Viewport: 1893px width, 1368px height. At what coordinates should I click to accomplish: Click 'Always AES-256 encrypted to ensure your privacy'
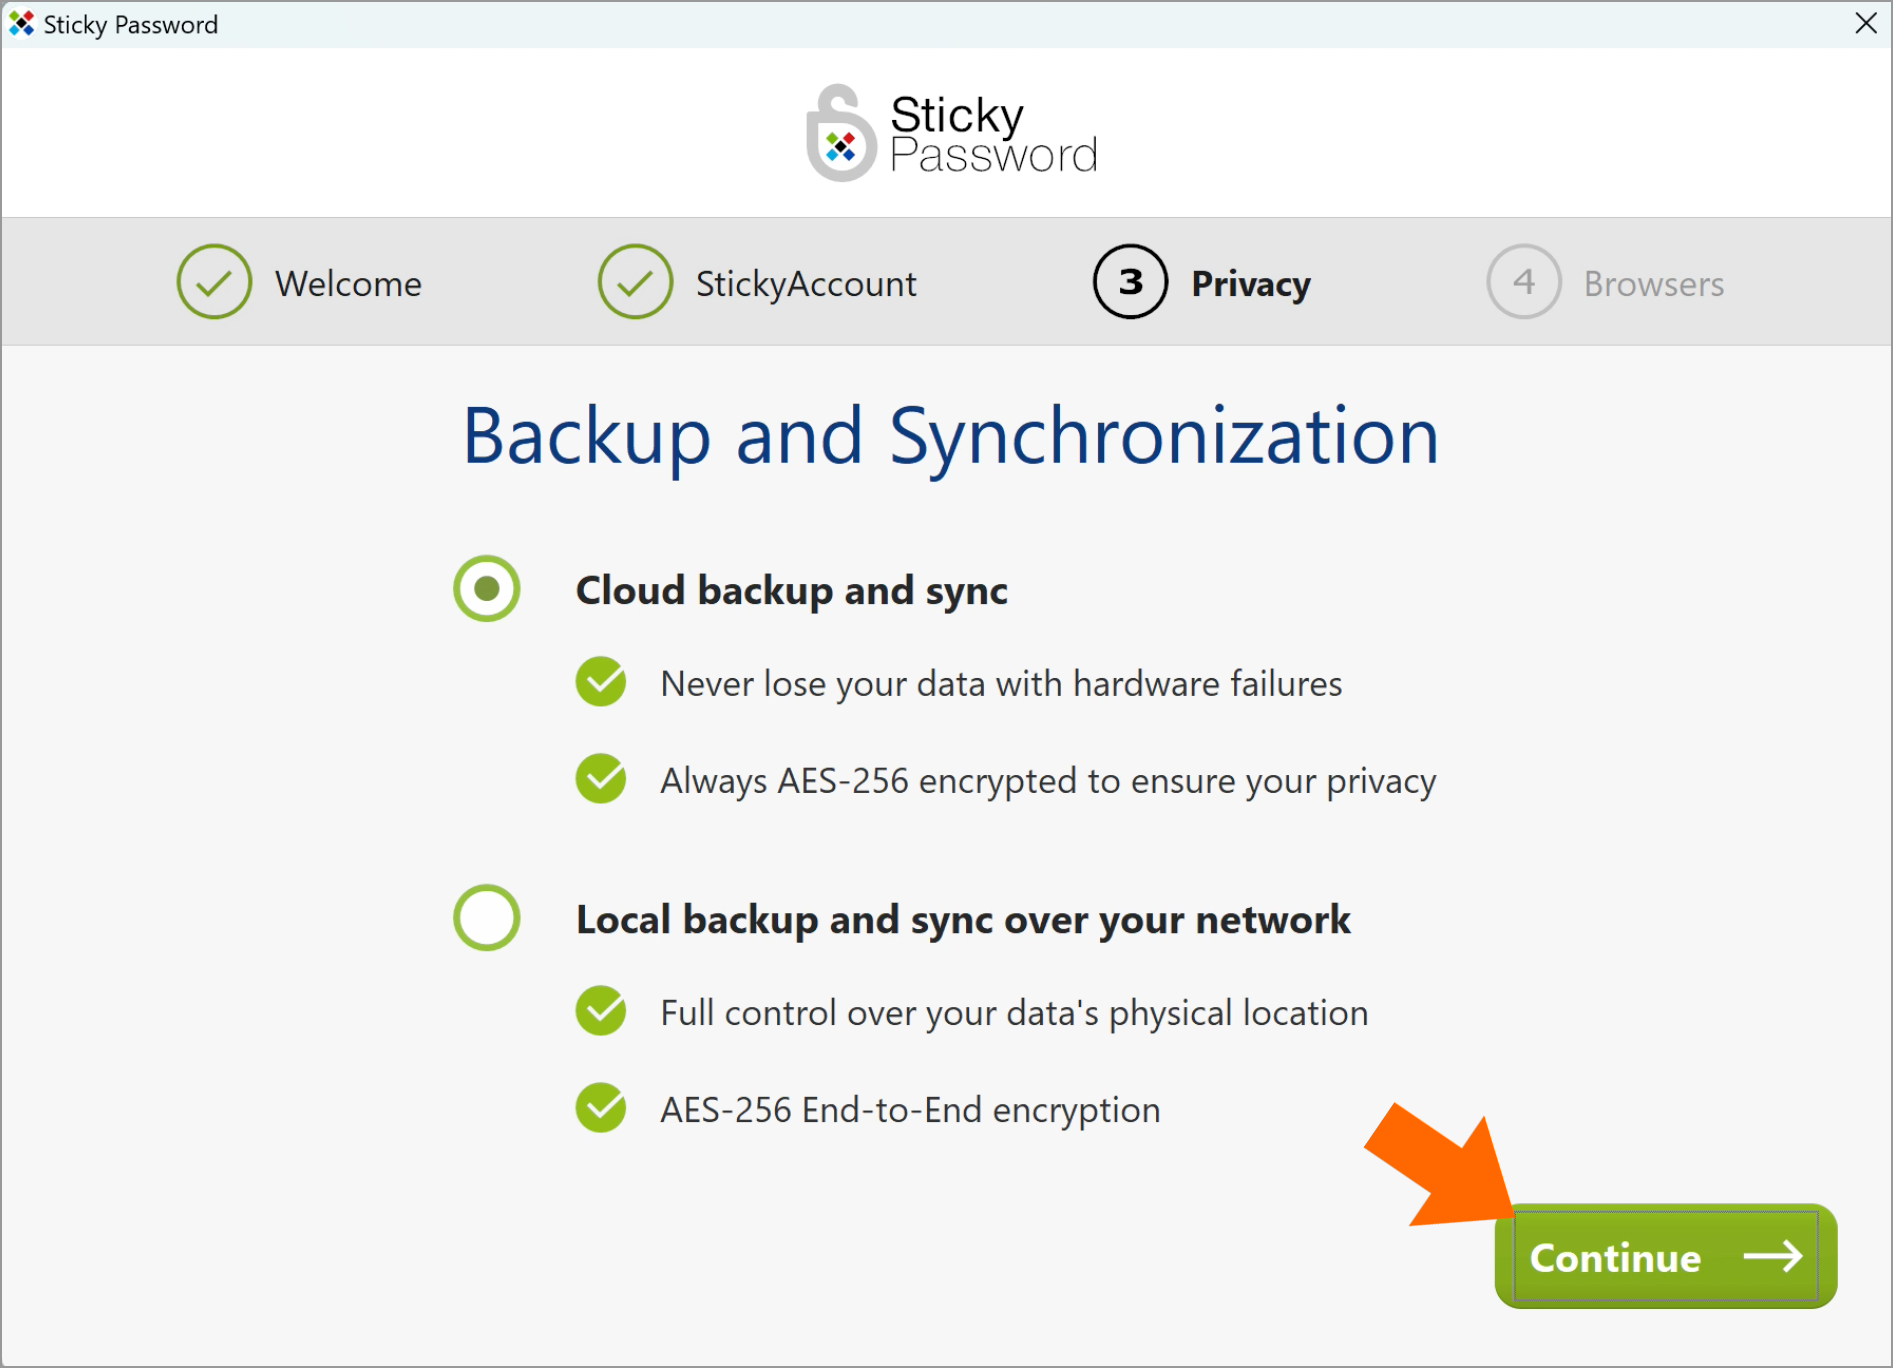(x=1048, y=781)
